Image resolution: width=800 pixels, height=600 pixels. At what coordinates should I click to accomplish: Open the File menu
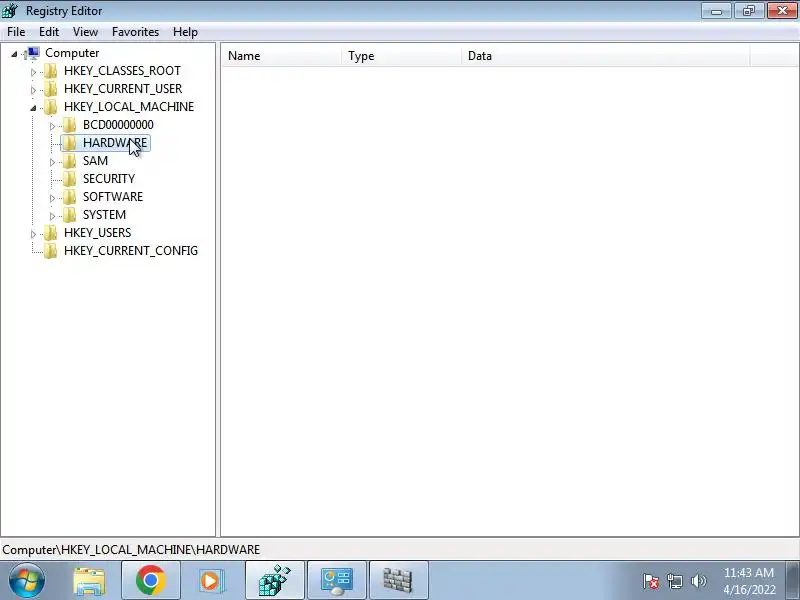(16, 32)
